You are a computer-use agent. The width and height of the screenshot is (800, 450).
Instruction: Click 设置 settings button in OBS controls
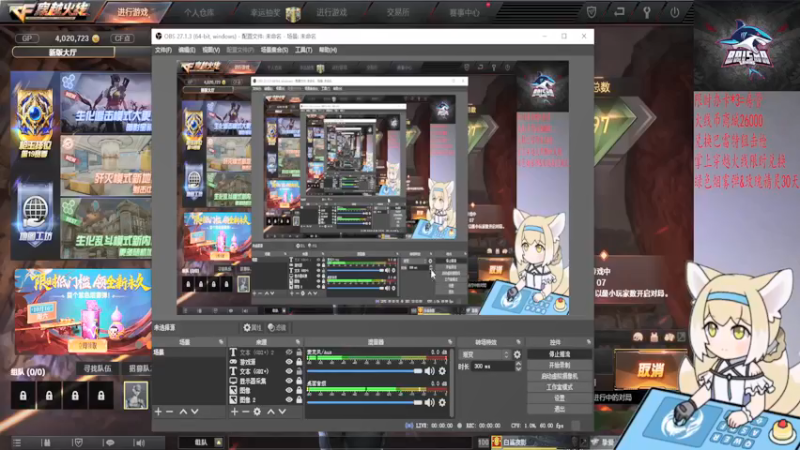[560, 398]
